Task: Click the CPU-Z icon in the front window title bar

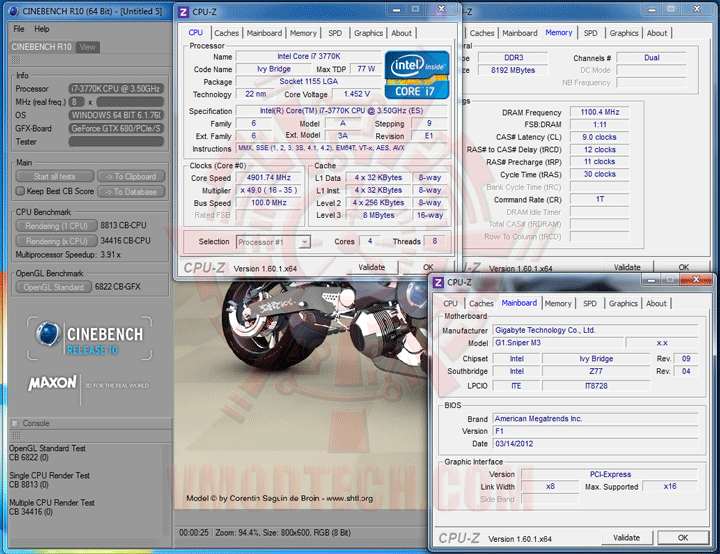Action: [183, 12]
